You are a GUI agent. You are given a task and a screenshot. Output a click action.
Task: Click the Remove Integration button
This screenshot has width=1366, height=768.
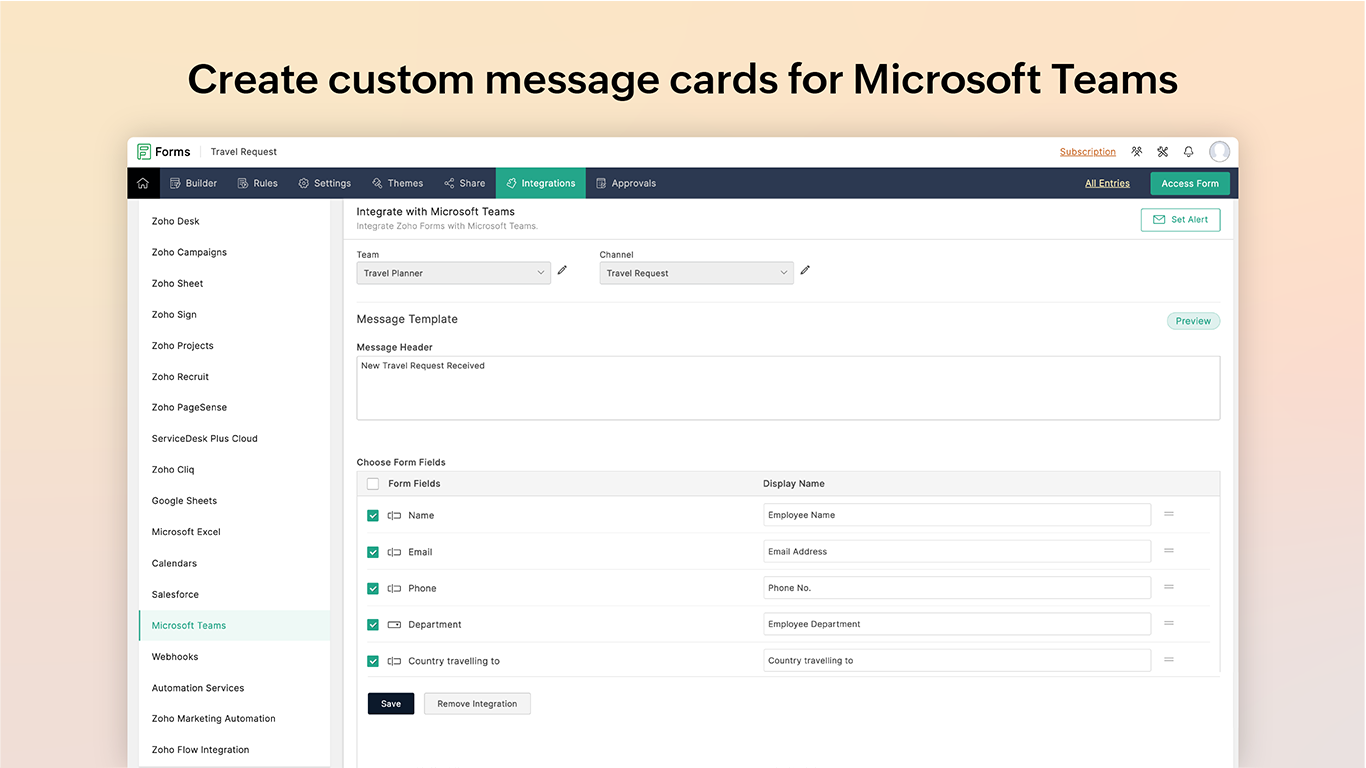pyautogui.click(x=477, y=703)
